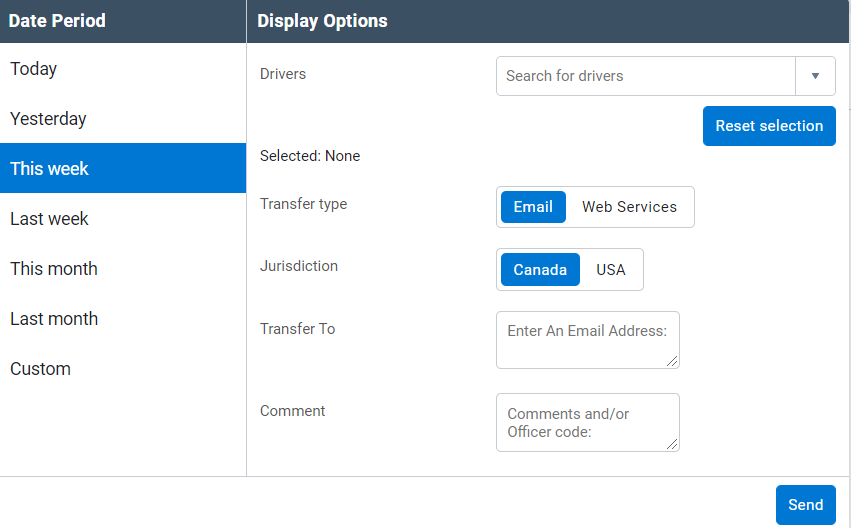Click into the Comments and Officer code box

pyautogui.click(x=587, y=422)
